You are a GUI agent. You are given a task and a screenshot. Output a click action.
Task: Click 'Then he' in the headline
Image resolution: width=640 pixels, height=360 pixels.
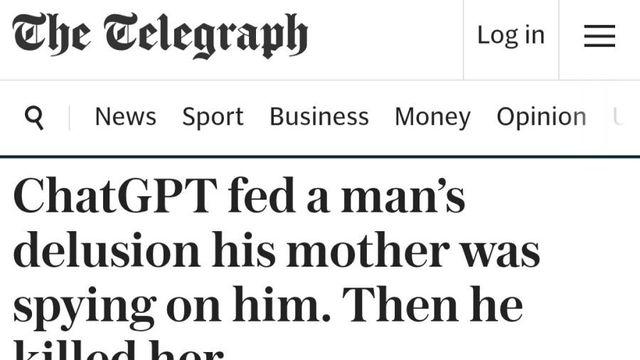tap(432, 304)
